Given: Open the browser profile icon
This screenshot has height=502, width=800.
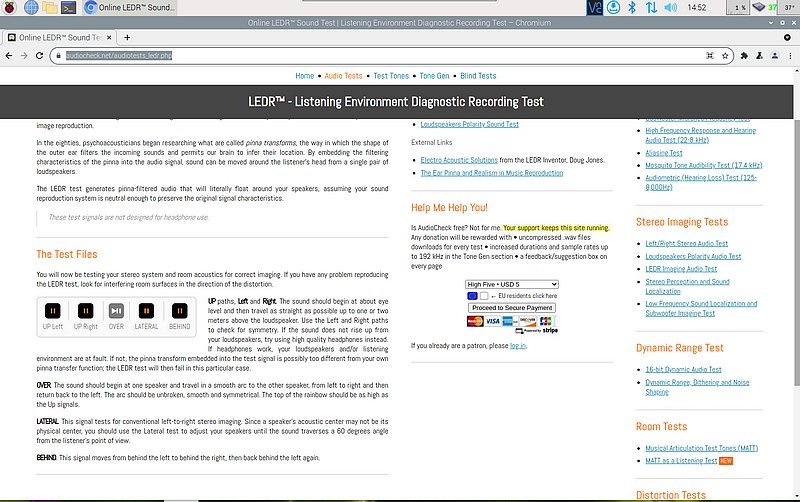Looking at the screenshot, I should pyautogui.click(x=775, y=56).
